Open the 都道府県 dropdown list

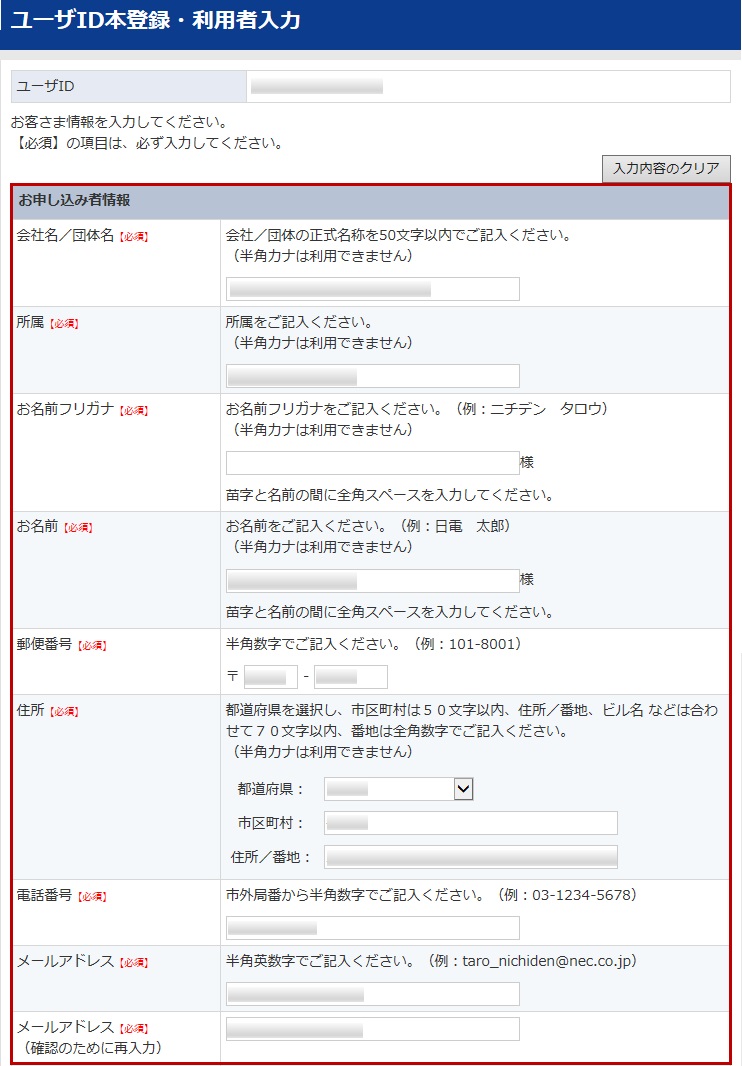(398, 789)
